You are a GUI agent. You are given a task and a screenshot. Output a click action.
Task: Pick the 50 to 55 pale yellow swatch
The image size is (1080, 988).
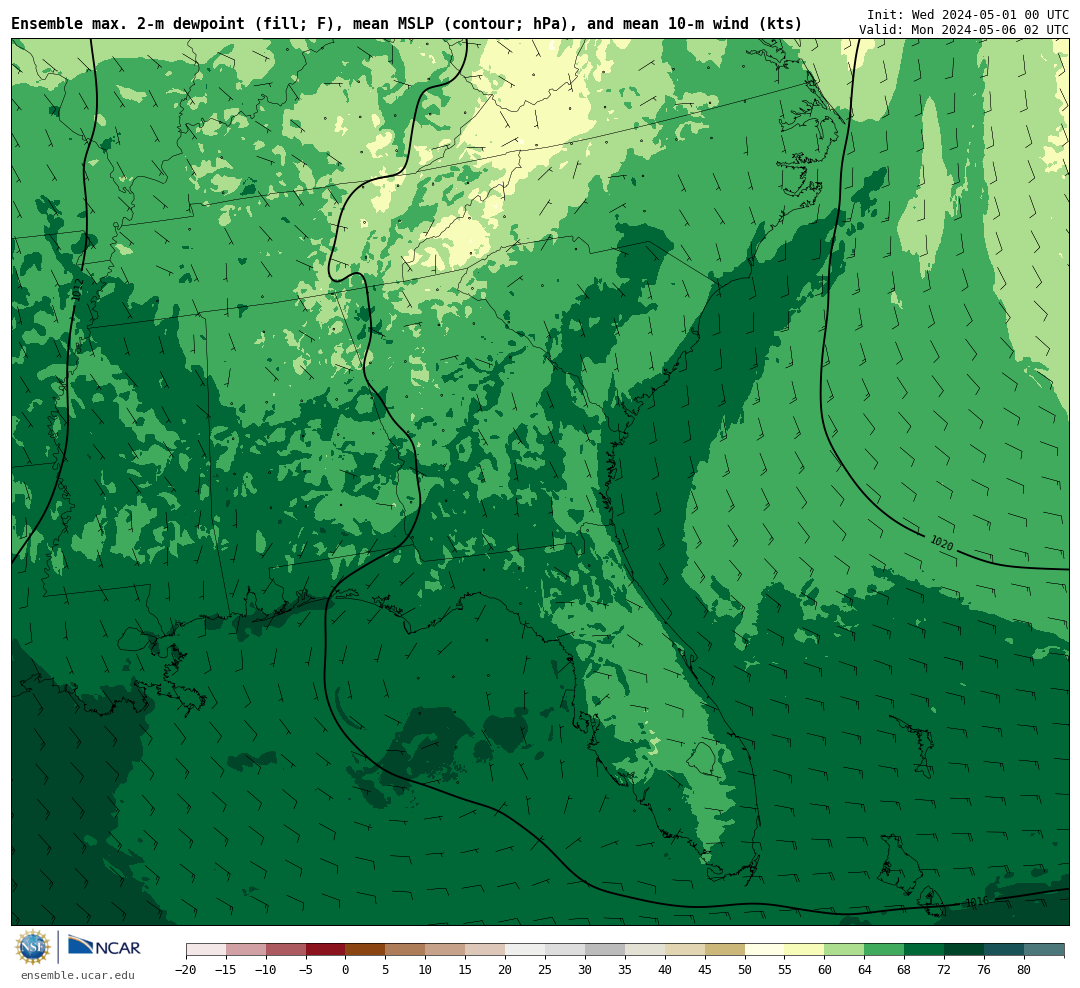(x=765, y=950)
